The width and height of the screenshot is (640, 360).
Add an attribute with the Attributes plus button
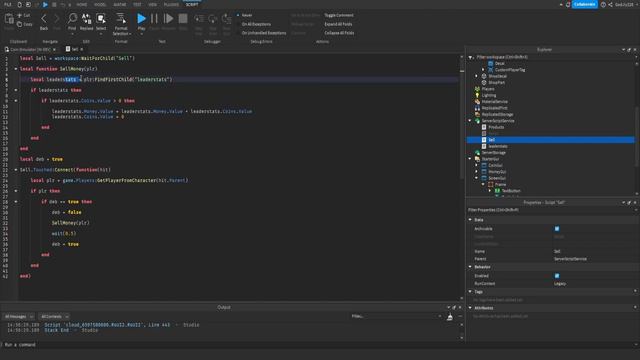coord(635,308)
